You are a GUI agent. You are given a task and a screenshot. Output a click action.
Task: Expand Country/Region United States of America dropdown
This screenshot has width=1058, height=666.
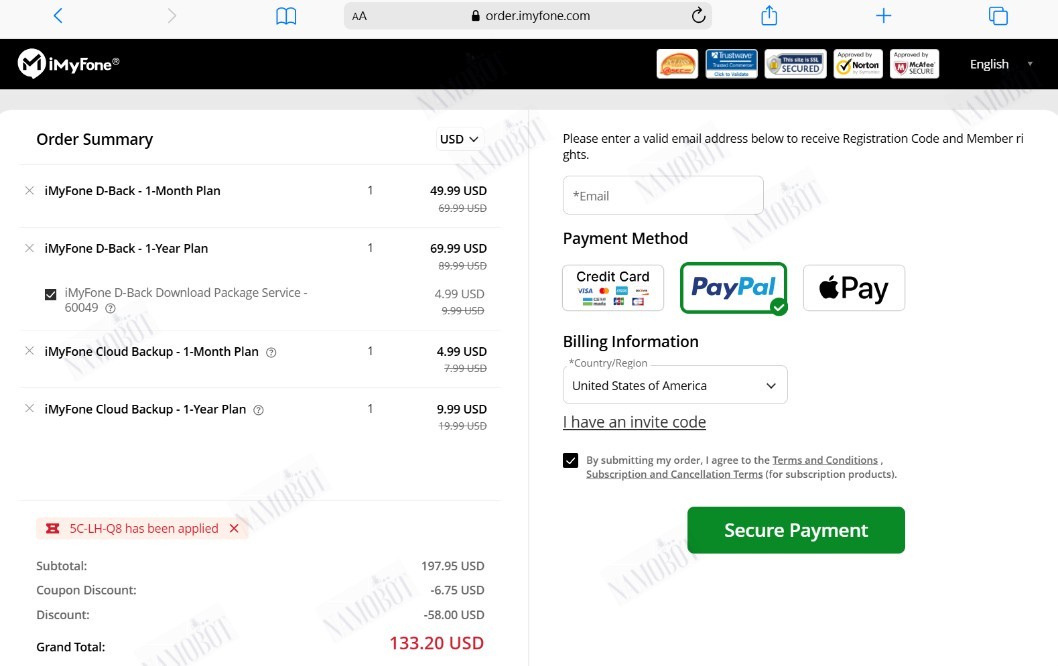pyautogui.click(x=675, y=385)
